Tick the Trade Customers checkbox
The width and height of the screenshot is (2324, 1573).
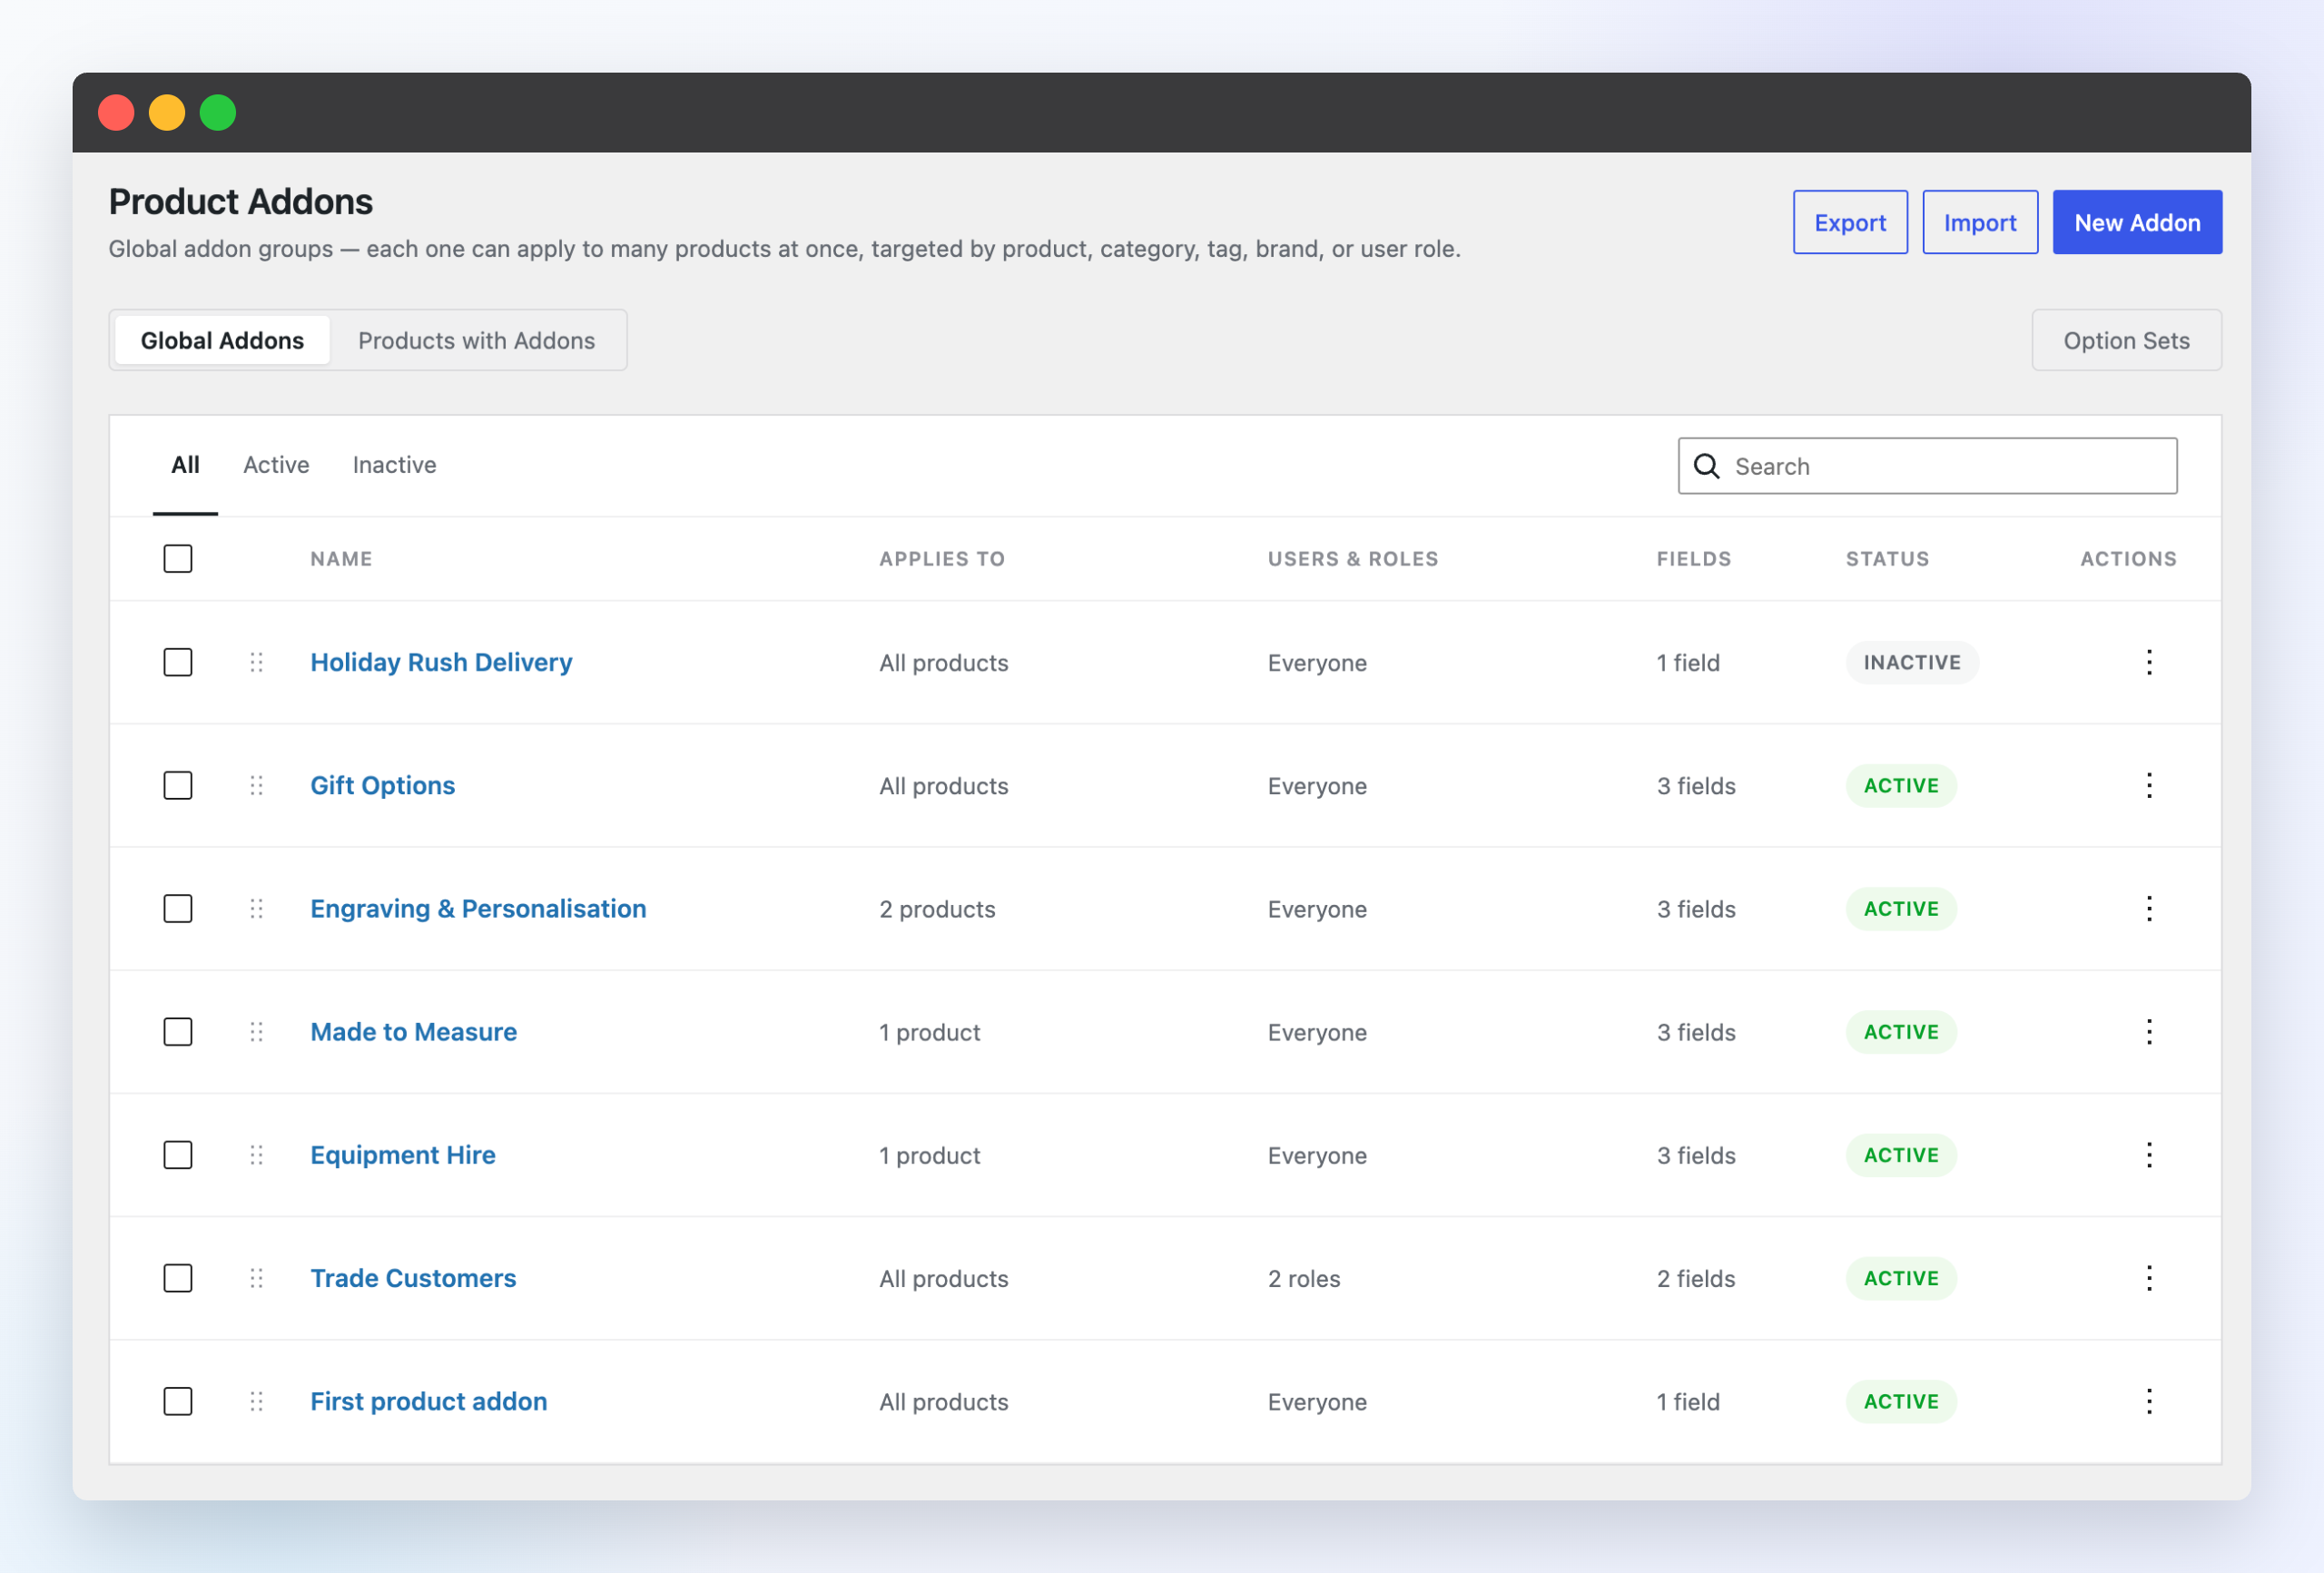click(178, 1278)
